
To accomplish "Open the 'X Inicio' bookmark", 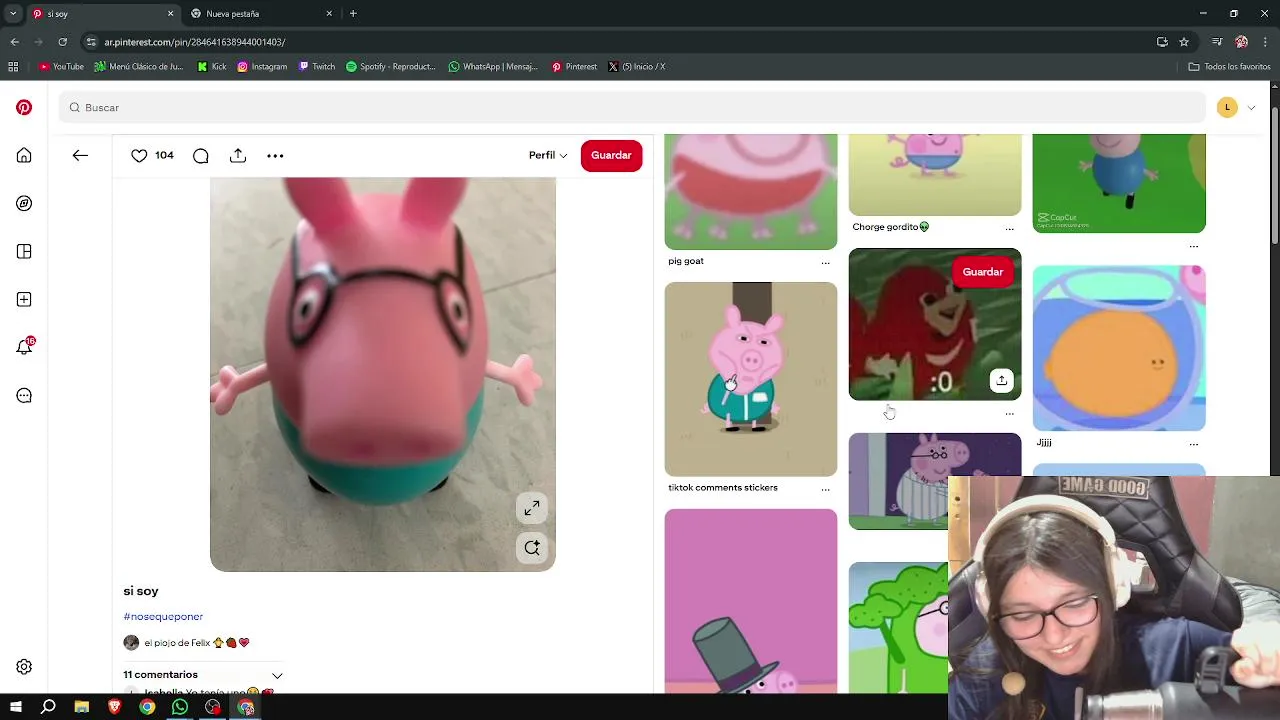I will click(x=636, y=67).
